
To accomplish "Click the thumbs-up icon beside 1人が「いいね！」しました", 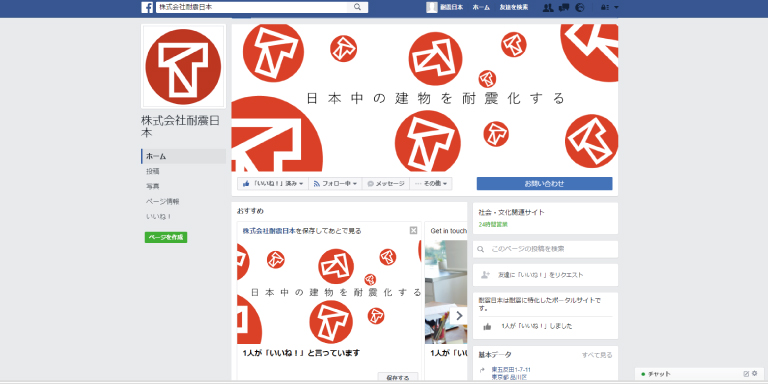I will coord(487,326).
